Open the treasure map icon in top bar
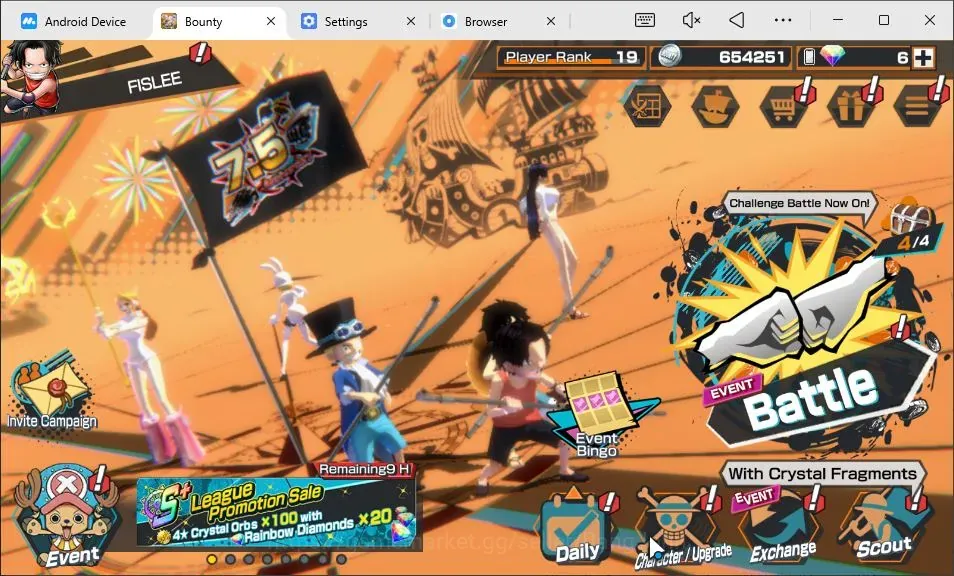The height and width of the screenshot is (576, 954). tap(647, 106)
